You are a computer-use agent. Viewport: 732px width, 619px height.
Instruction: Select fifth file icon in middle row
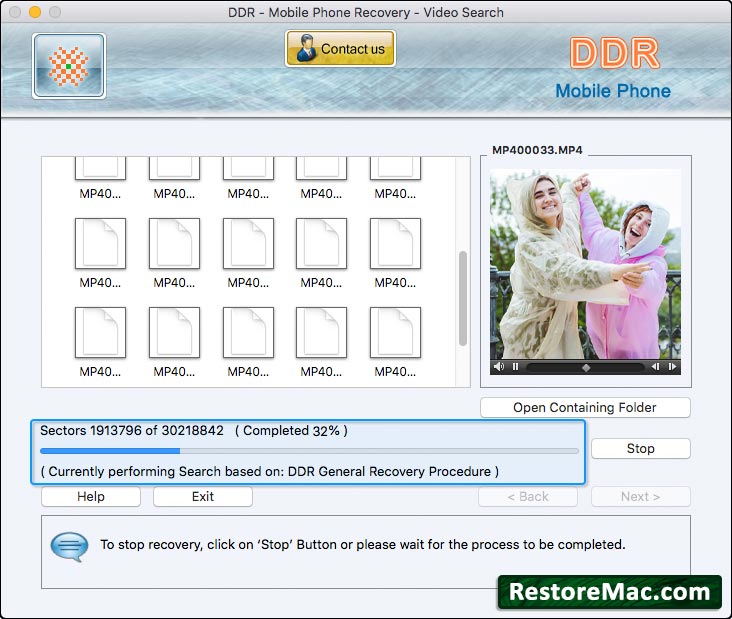coord(395,243)
